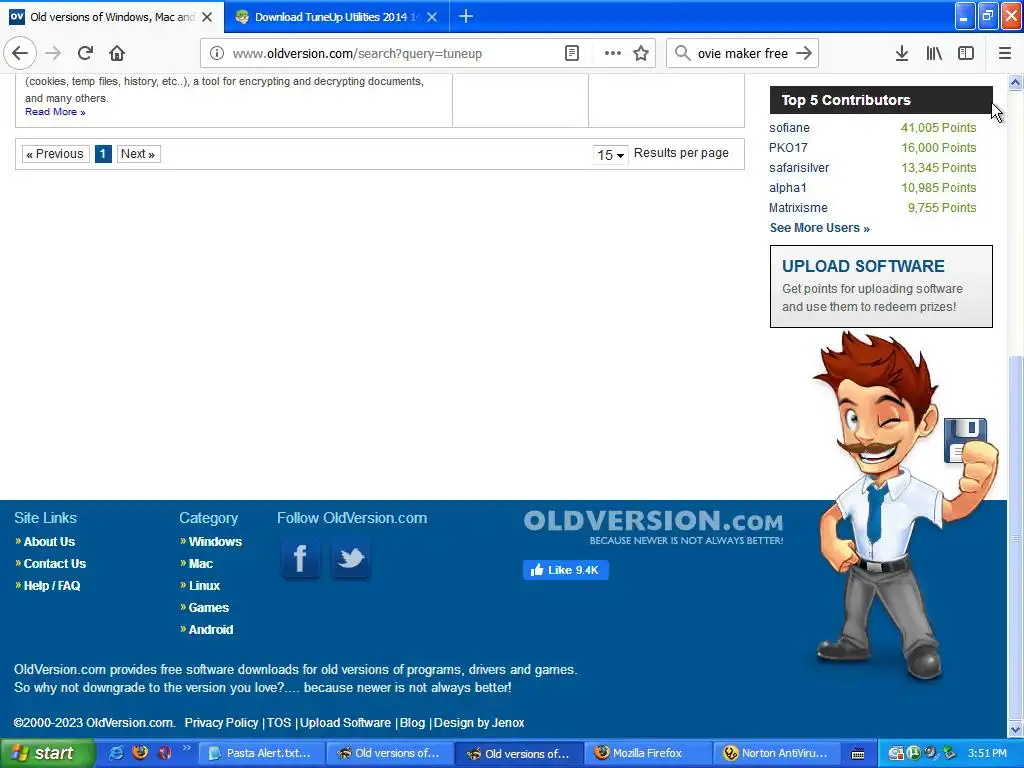Open contributor alpha1's profile
This screenshot has width=1024, height=768.
click(788, 187)
